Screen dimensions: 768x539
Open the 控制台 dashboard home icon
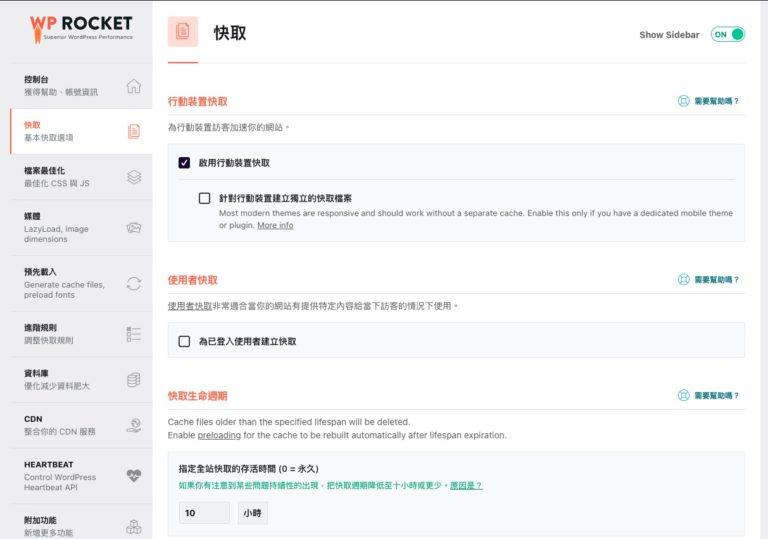133,86
